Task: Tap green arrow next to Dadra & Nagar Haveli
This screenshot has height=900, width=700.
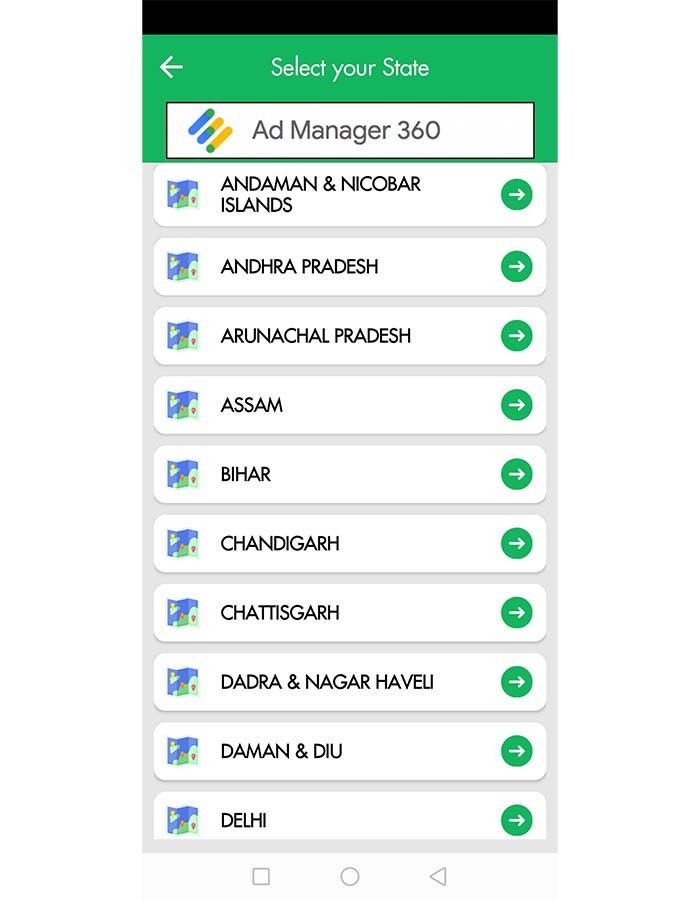Action: point(516,682)
